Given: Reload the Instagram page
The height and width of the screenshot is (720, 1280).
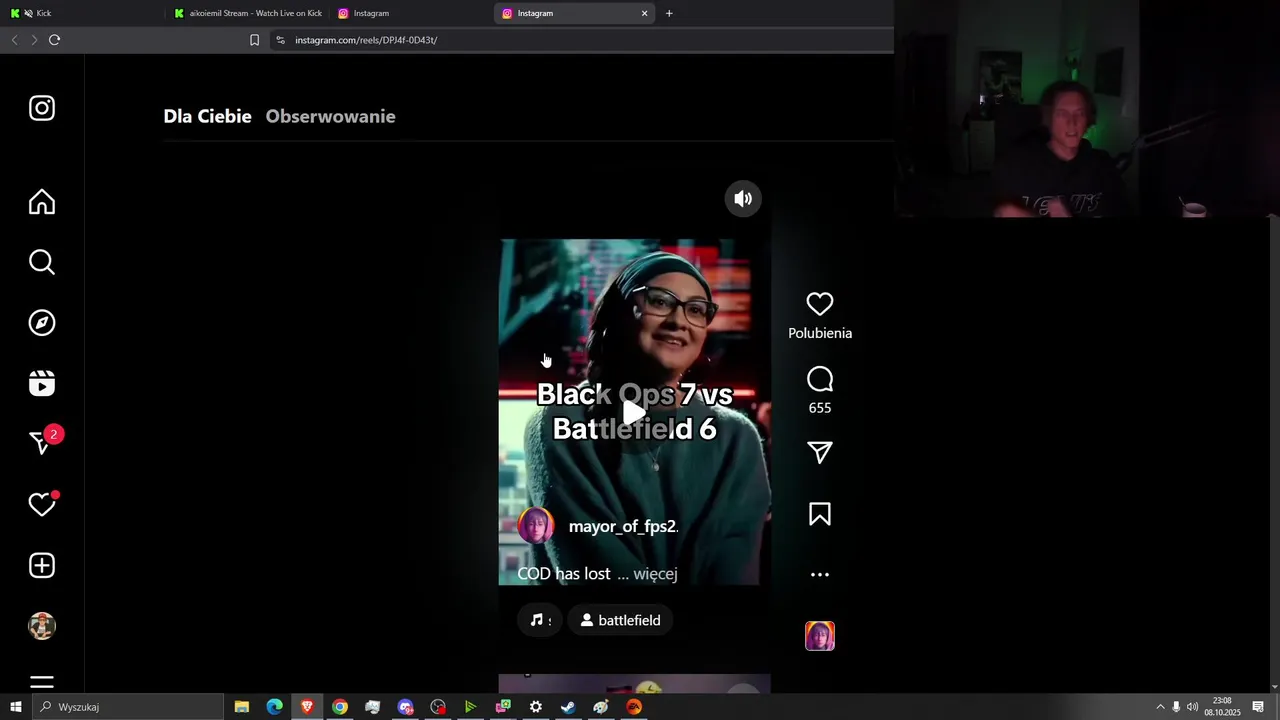Looking at the screenshot, I should click(x=55, y=40).
